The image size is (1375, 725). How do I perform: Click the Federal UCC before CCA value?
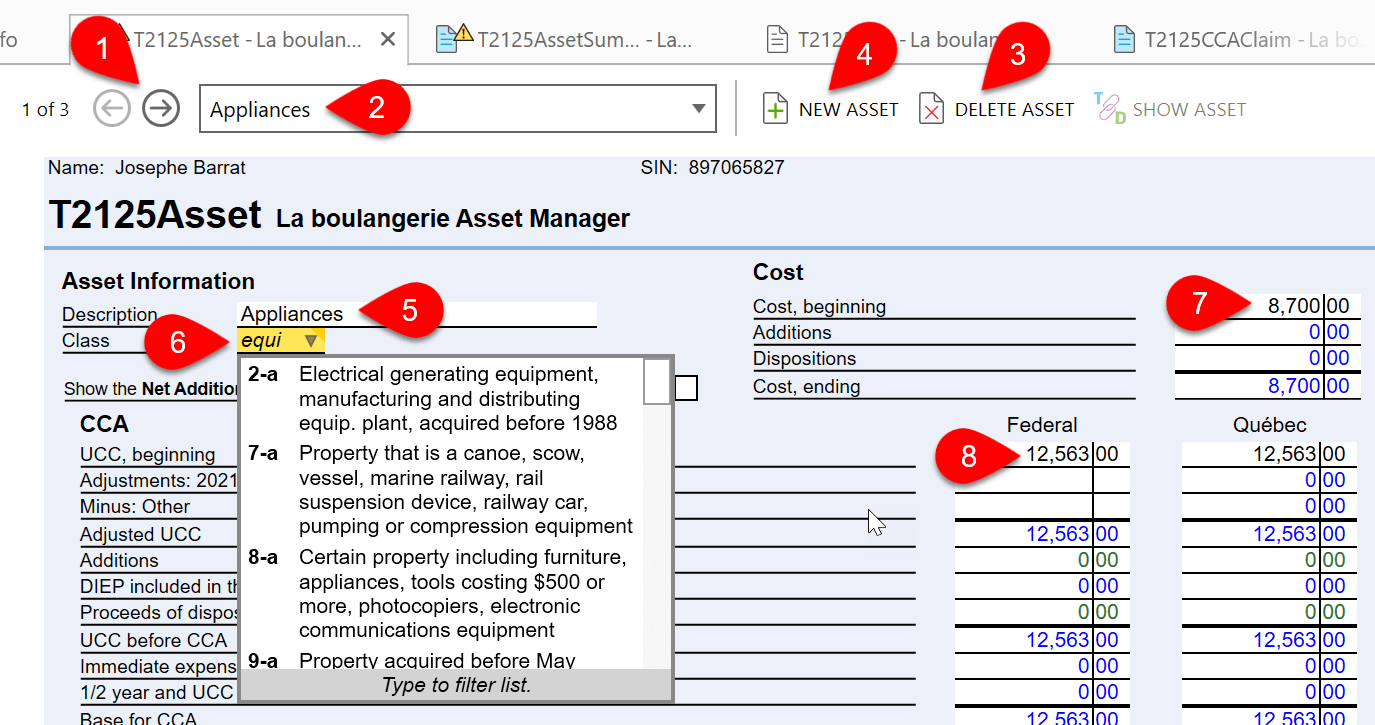[x=1042, y=640]
